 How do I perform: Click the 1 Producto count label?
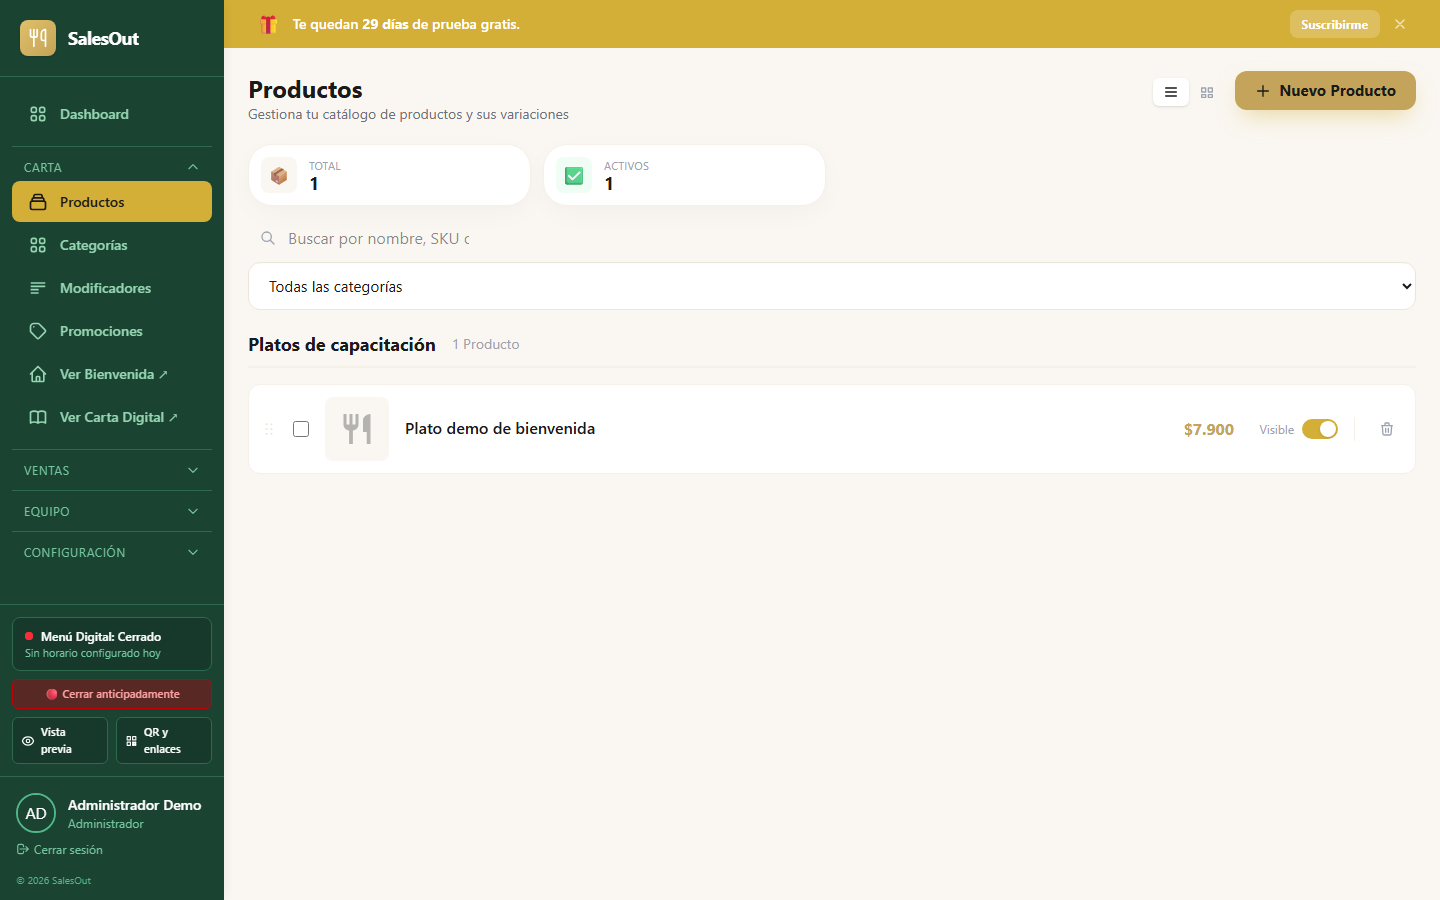(486, 344)
